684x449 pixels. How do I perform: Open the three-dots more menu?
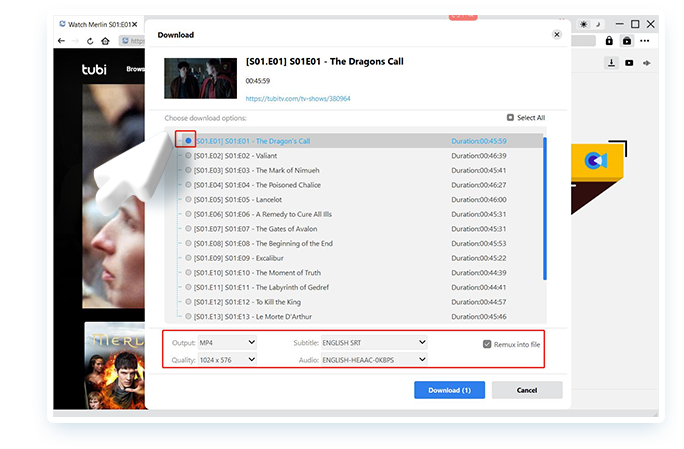click(x=645, y=41)
